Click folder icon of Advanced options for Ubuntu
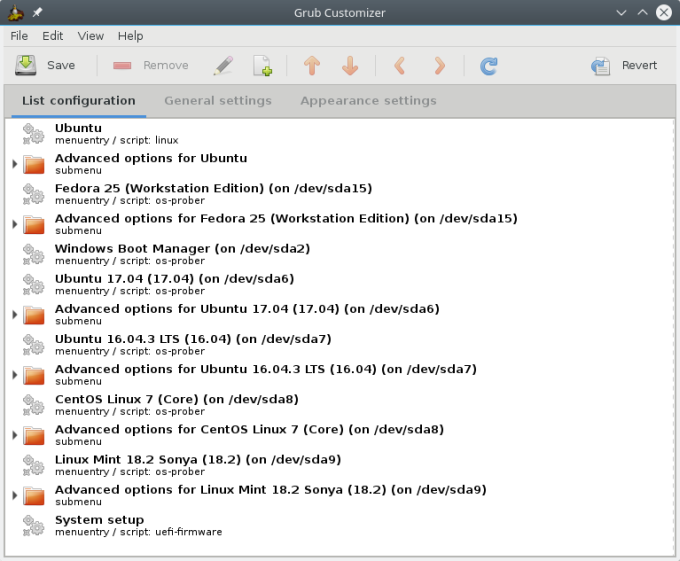 (x=34, y=164)
